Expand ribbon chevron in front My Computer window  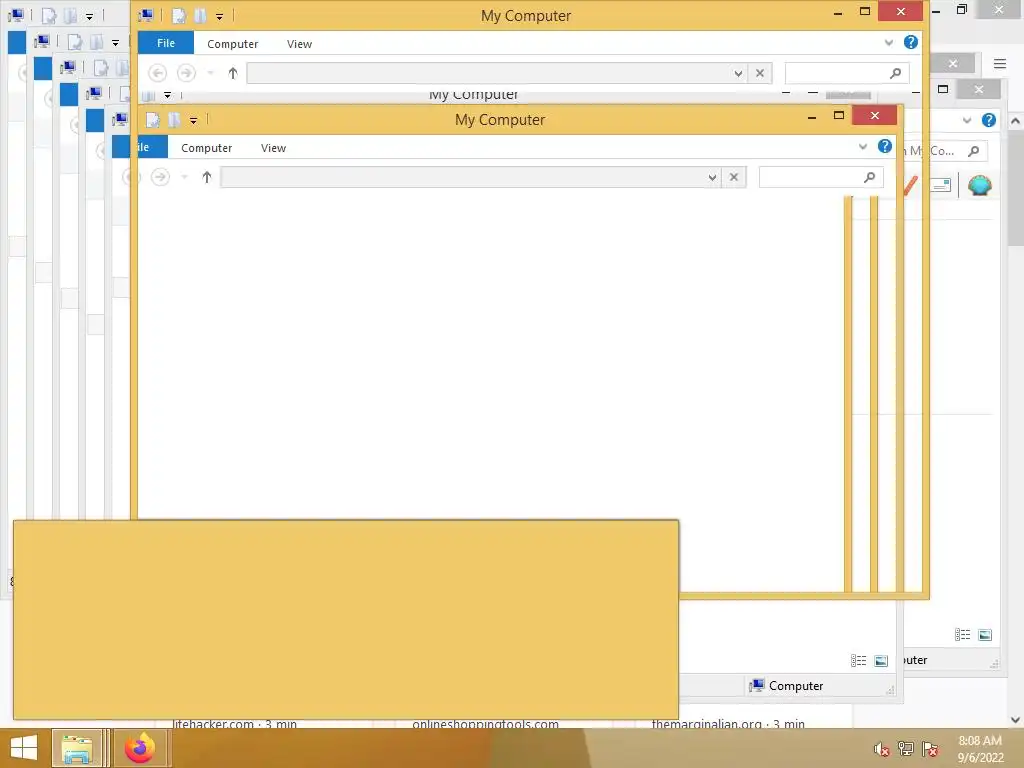(862, 146)
